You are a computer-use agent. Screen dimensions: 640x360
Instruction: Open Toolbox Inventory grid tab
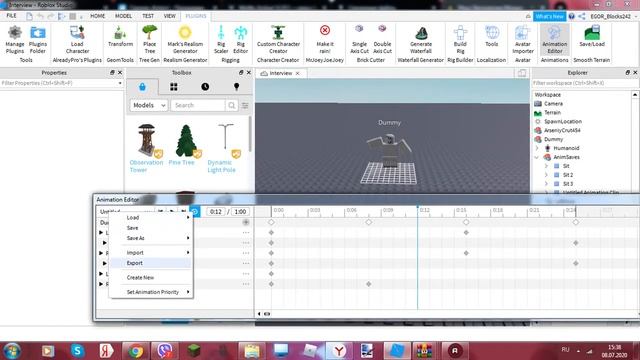coord(173,87)
